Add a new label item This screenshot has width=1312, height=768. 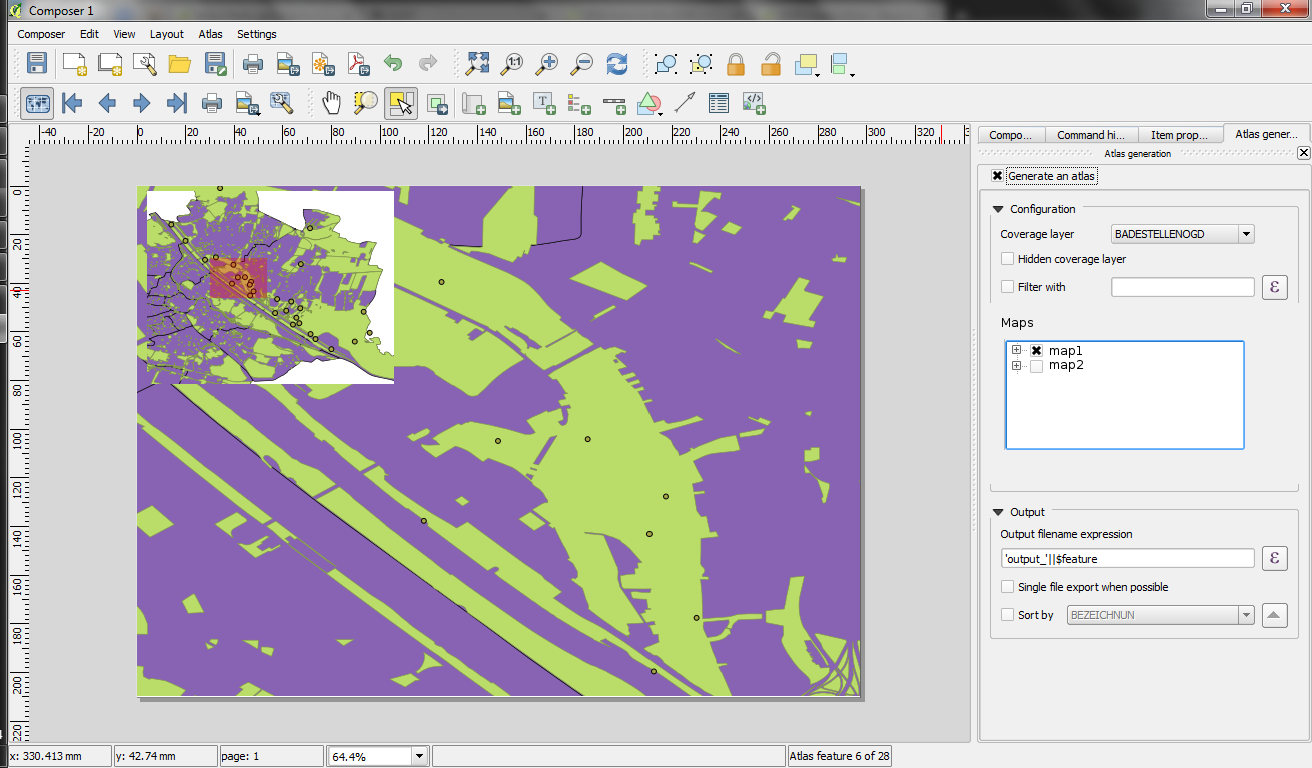(x=544, y=102)
